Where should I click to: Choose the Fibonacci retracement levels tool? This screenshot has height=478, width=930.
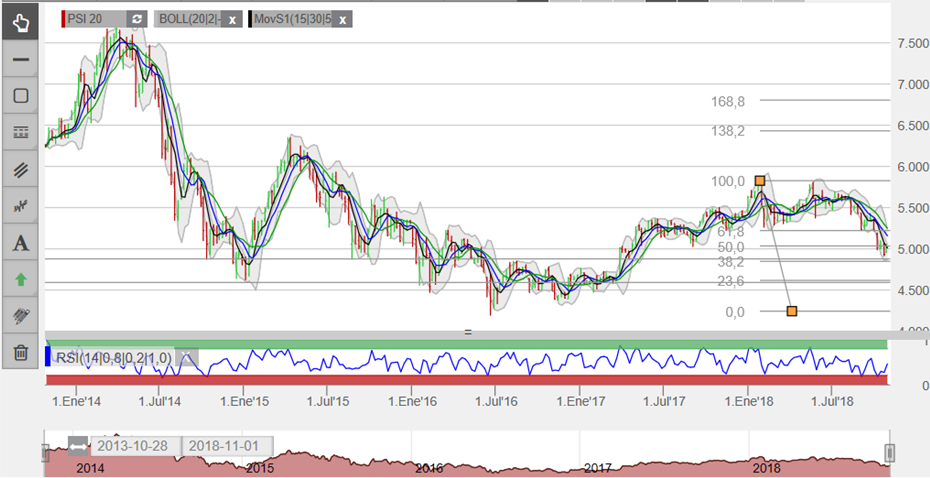click(x=21, y=132)
